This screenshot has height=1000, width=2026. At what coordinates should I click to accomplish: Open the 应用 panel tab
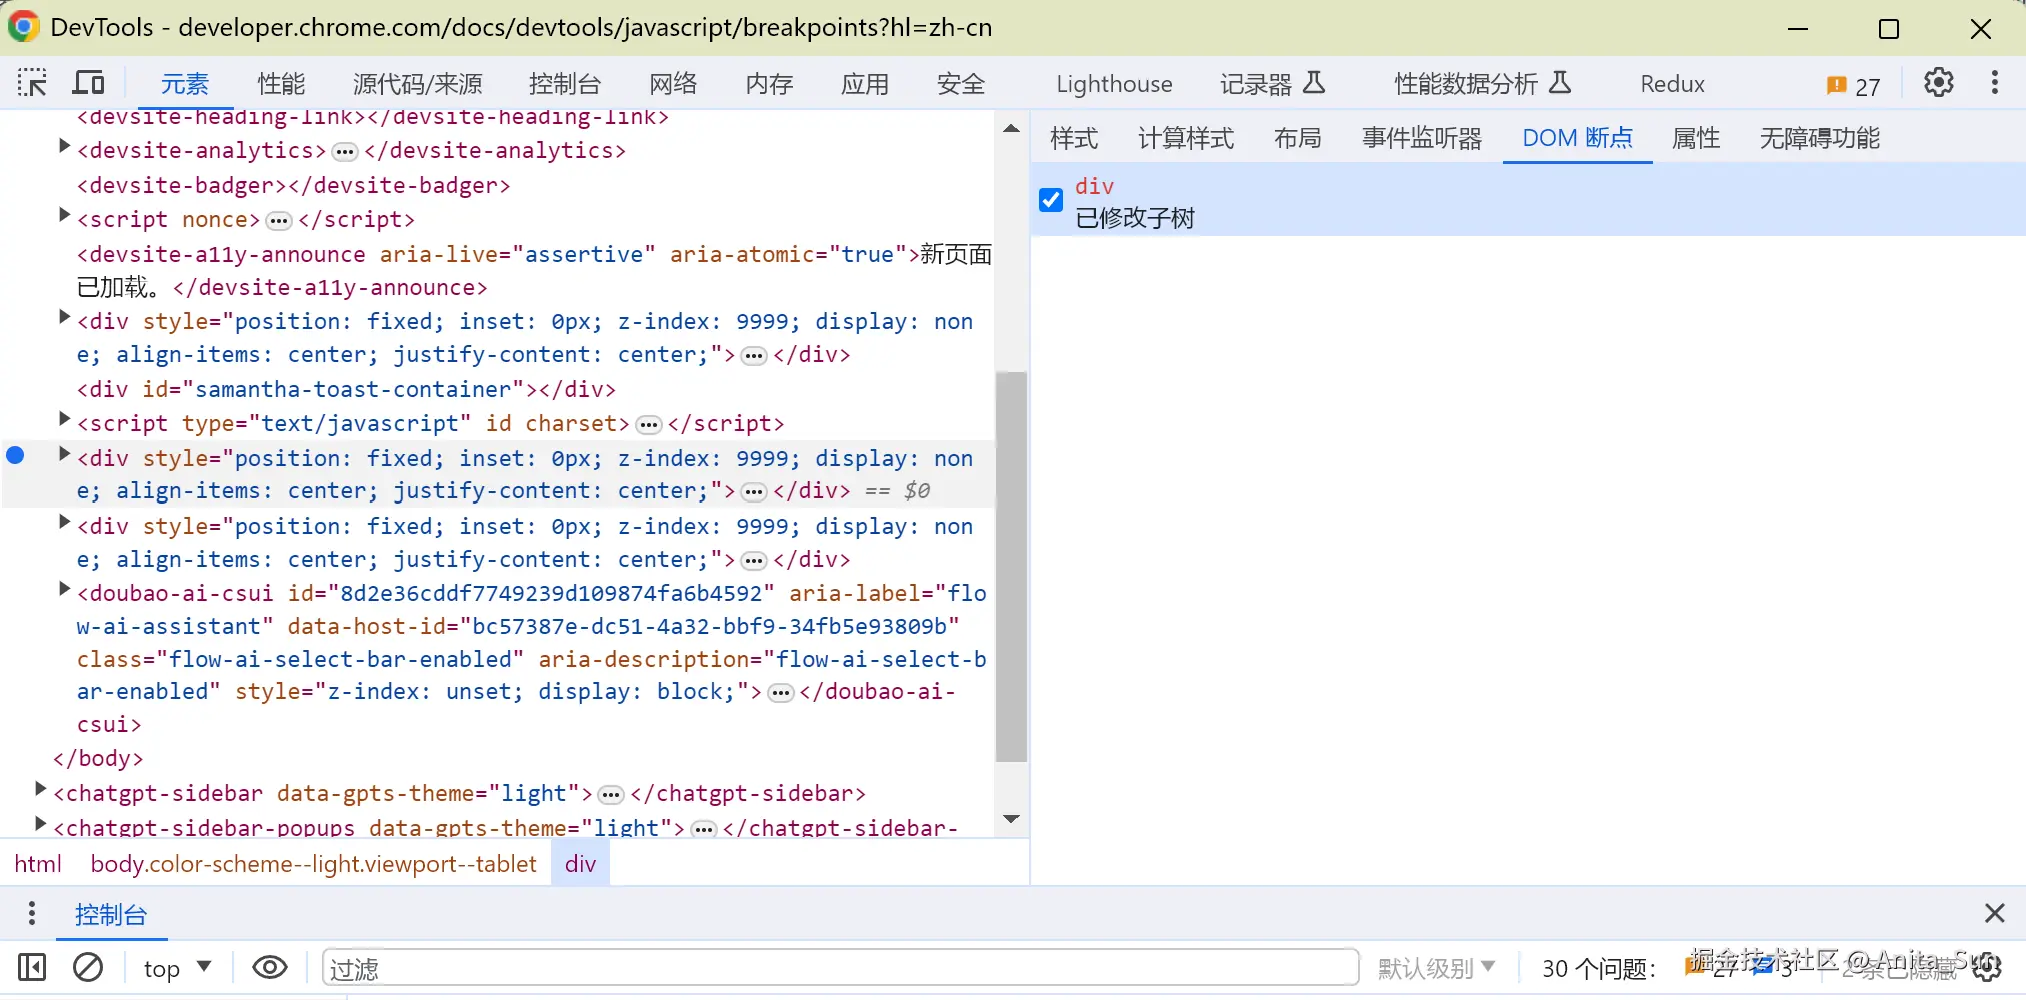pos(865,84)
